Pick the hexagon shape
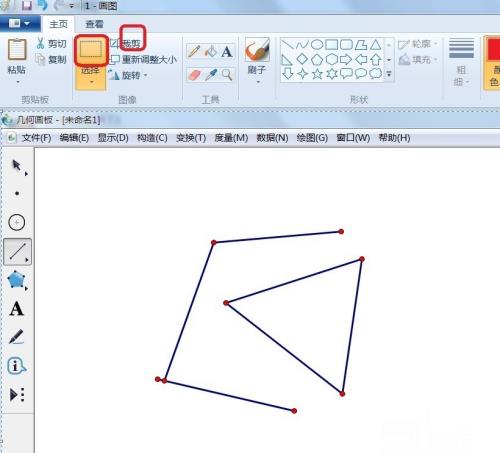Viewport: 500px width, 453px height. (332, 59)
